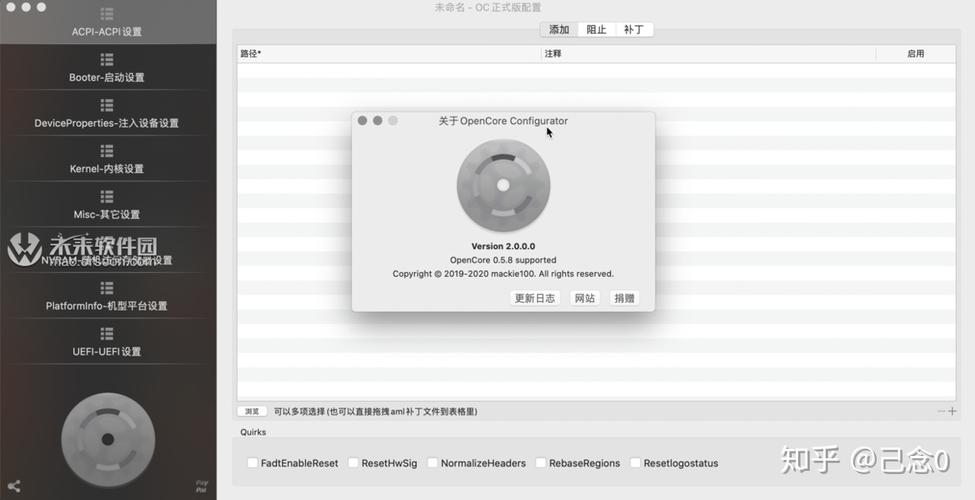975x500 pixels.
Task: Switch to the 添加 tab
Action: [x=559, y=29]
